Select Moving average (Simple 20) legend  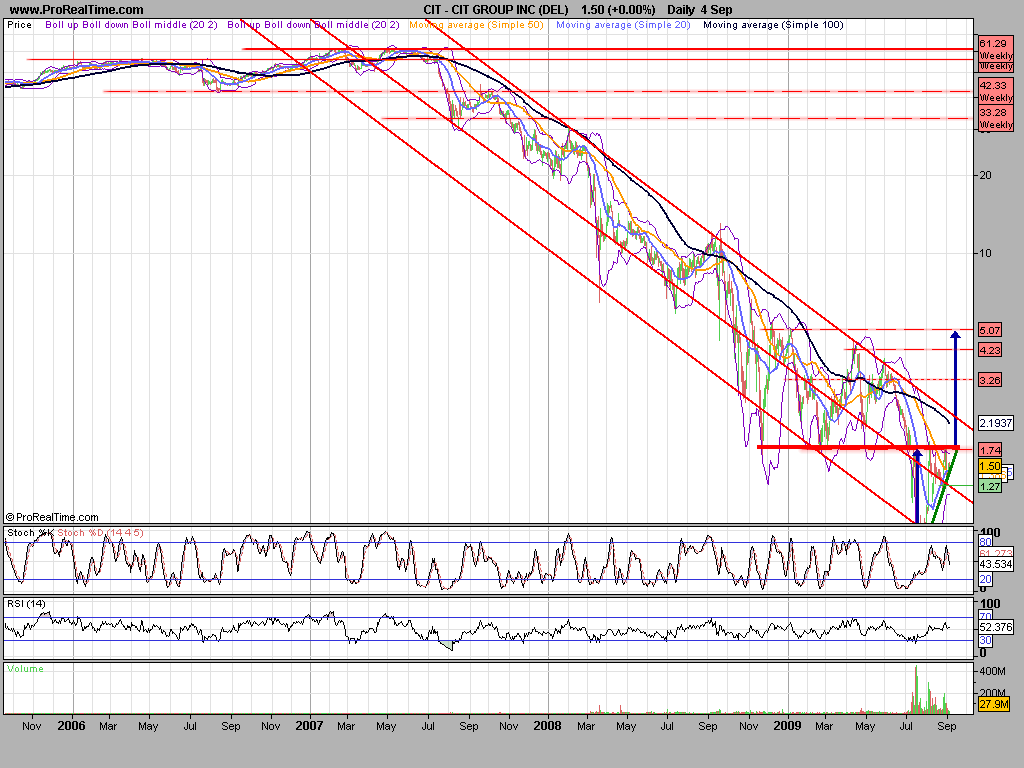(623, 25)
